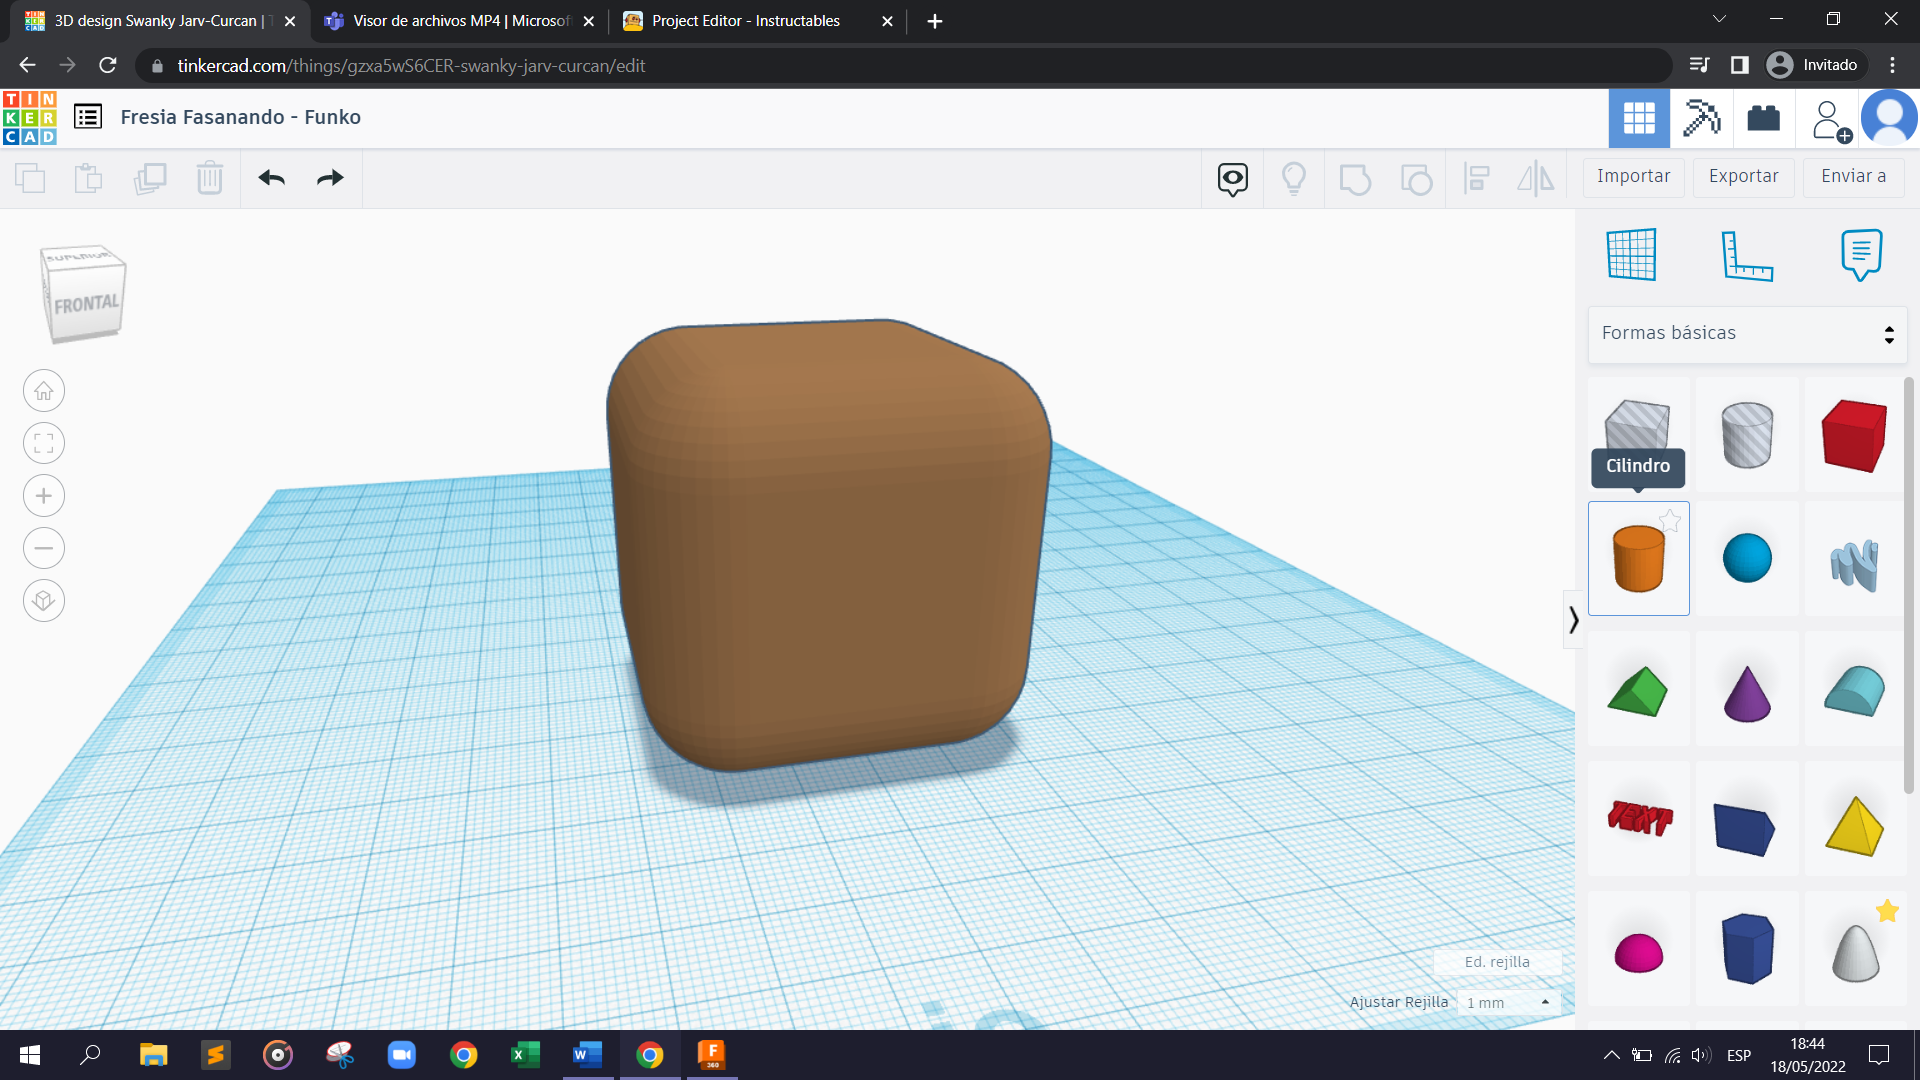Open the Blocks editor brick icon

point(1763,118)
